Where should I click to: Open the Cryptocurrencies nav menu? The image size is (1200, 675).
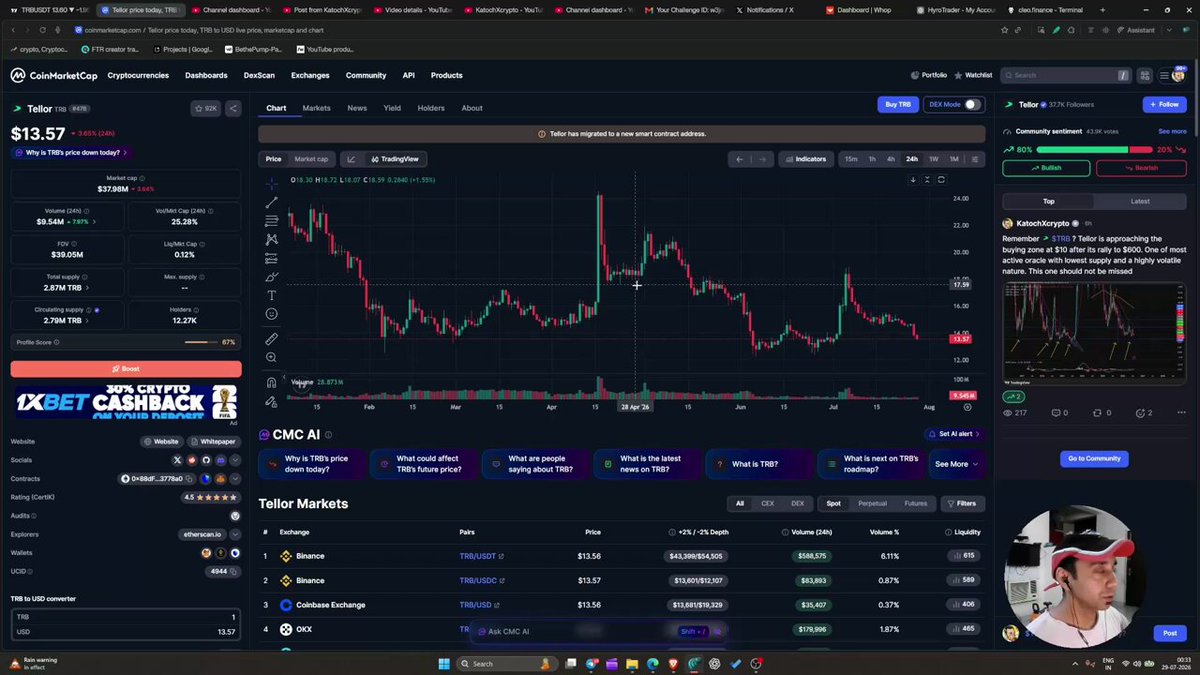(x=138, y=75)
